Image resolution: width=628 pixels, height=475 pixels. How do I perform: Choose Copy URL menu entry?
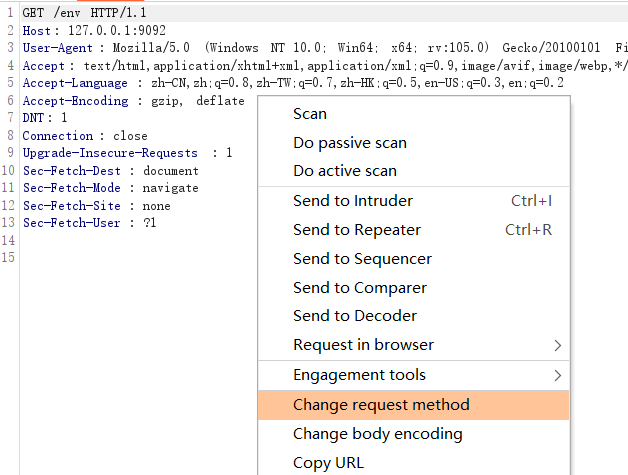tap(413, 463)
